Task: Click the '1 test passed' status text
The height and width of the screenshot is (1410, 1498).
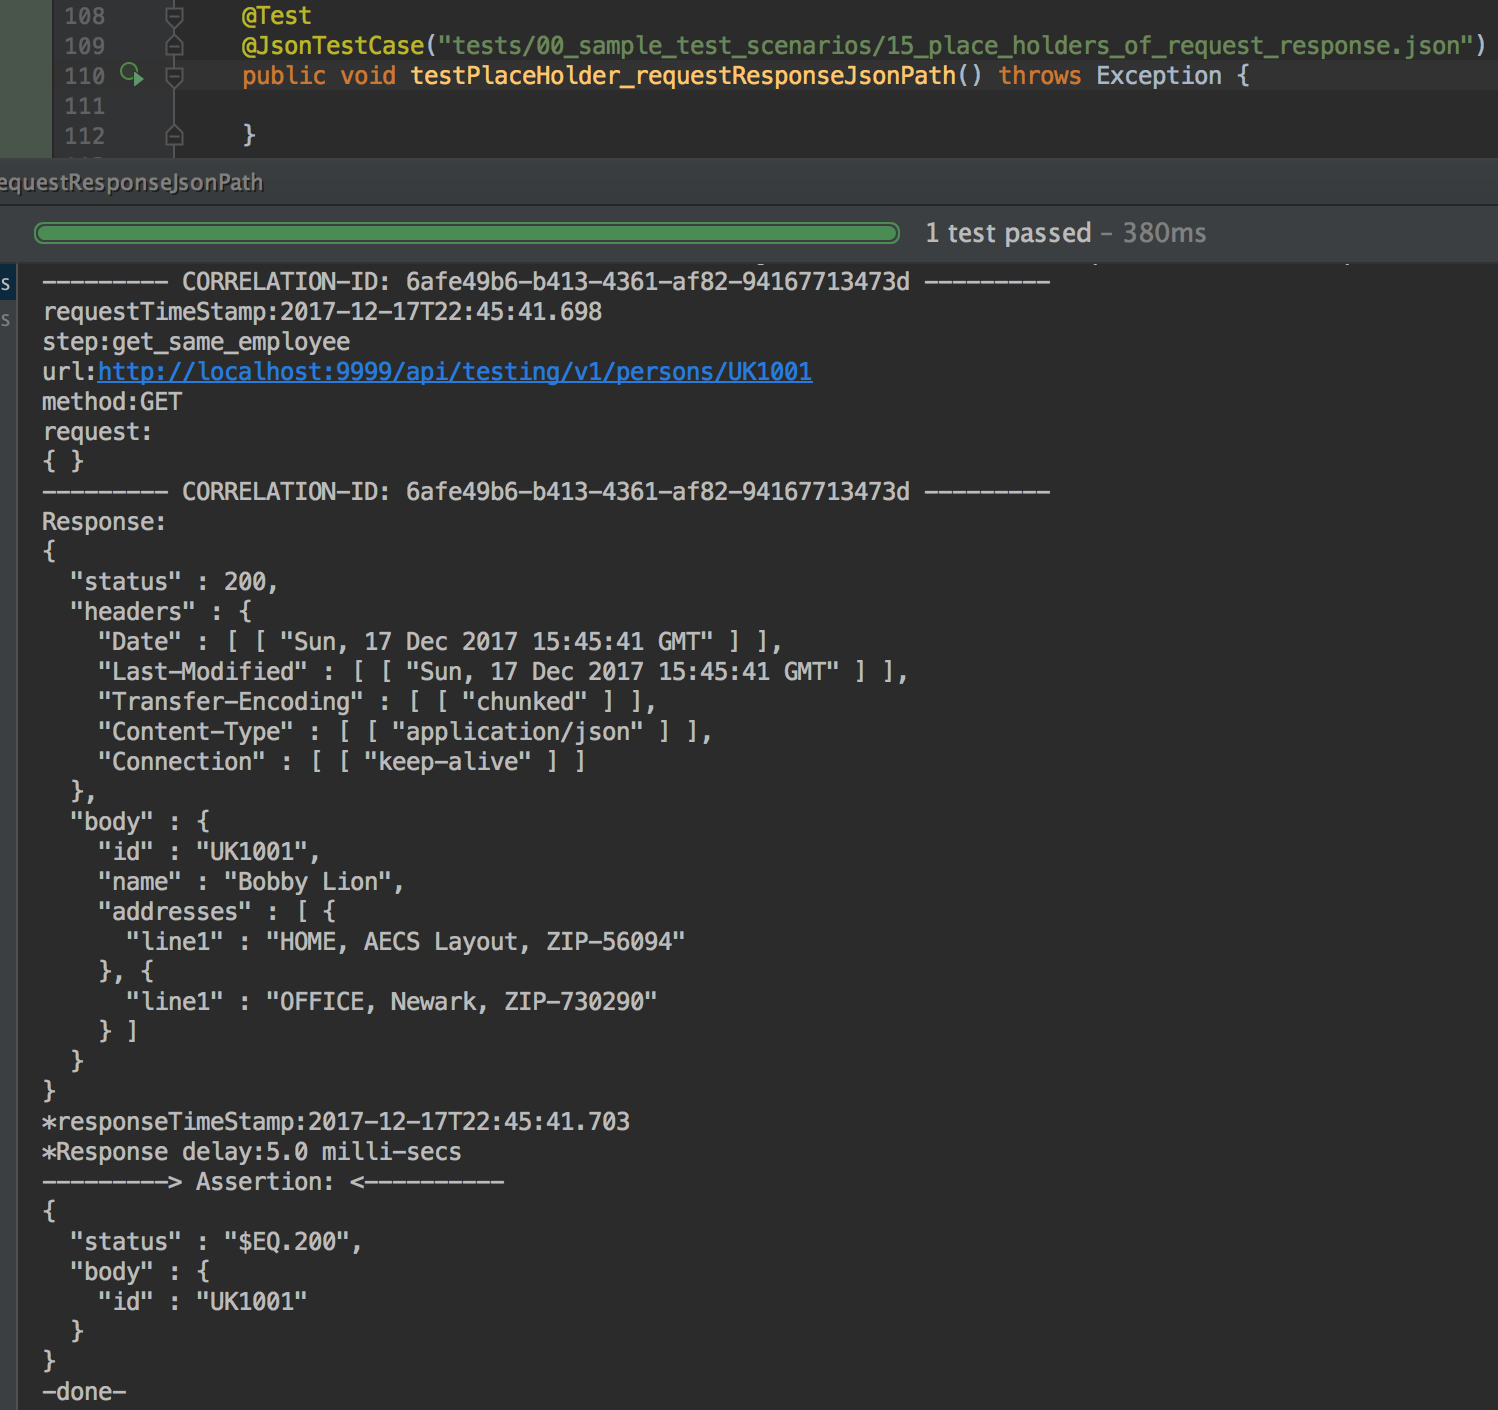Action: point(1007,234)
